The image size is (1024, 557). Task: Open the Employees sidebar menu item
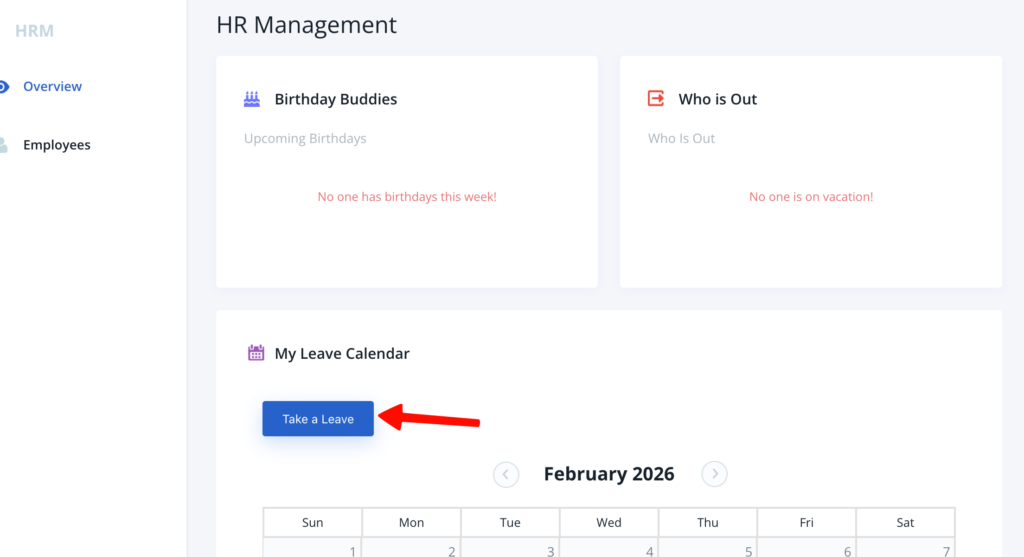pyautogui.click(x=57, y=145)
